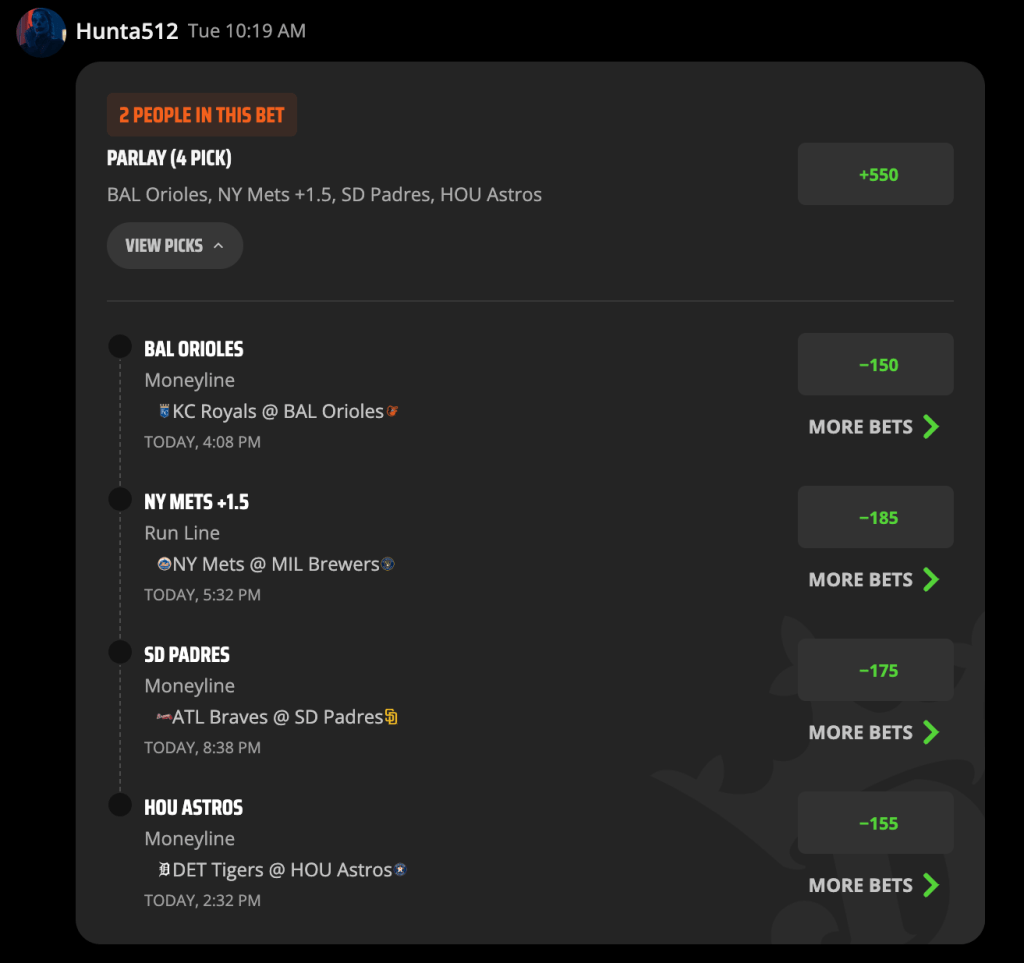
Task: Click the ATL Braves tomahawk logo icon
Action: 164,717
